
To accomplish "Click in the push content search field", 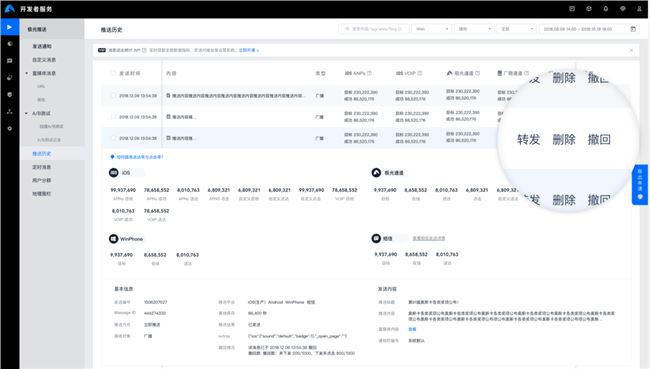I will pos(374,29).
